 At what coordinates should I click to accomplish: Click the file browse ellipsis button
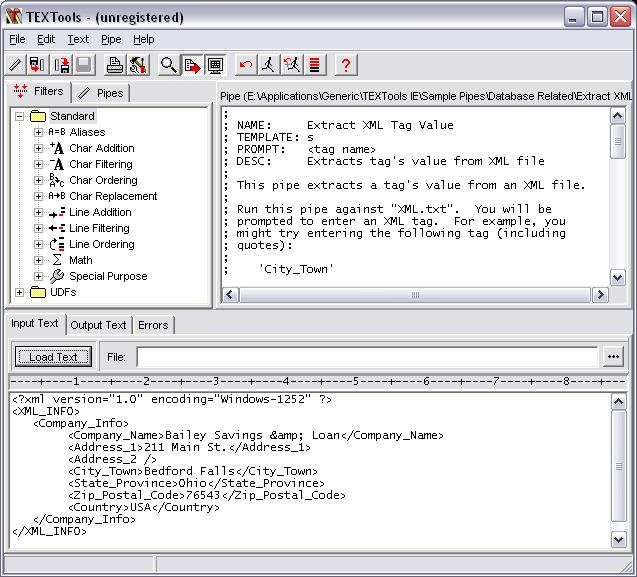pos(613,357)
